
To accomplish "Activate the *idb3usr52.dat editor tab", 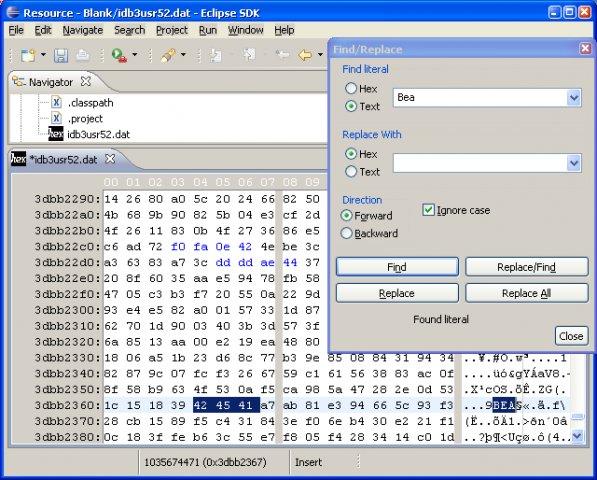I will click(63, 159).
